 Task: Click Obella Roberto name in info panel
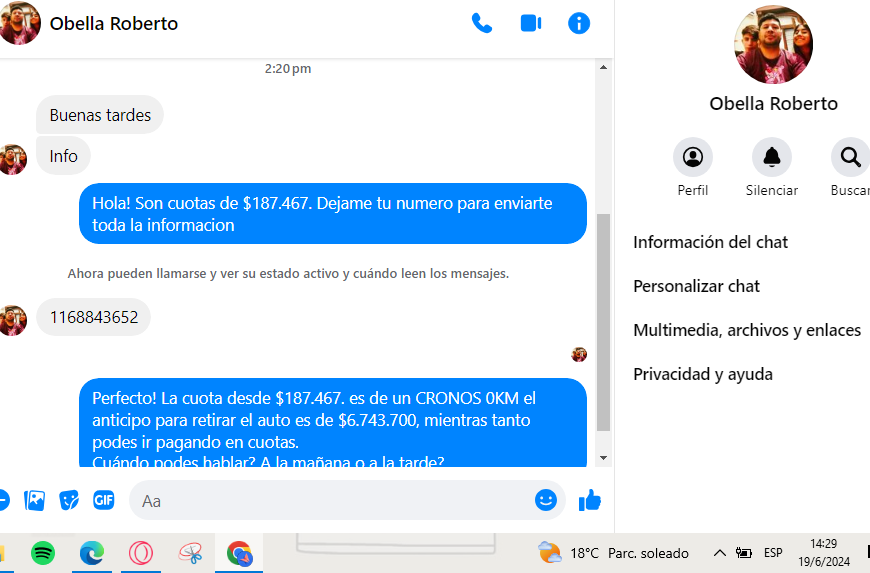click(773, 104)
